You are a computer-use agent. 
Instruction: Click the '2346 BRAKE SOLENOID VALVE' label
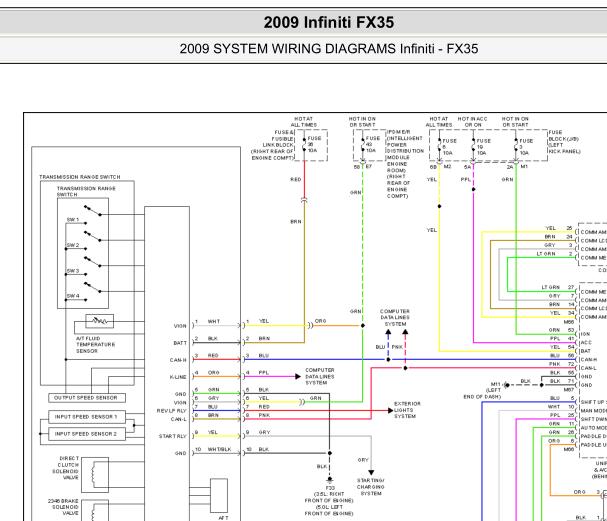coord(63,507)
